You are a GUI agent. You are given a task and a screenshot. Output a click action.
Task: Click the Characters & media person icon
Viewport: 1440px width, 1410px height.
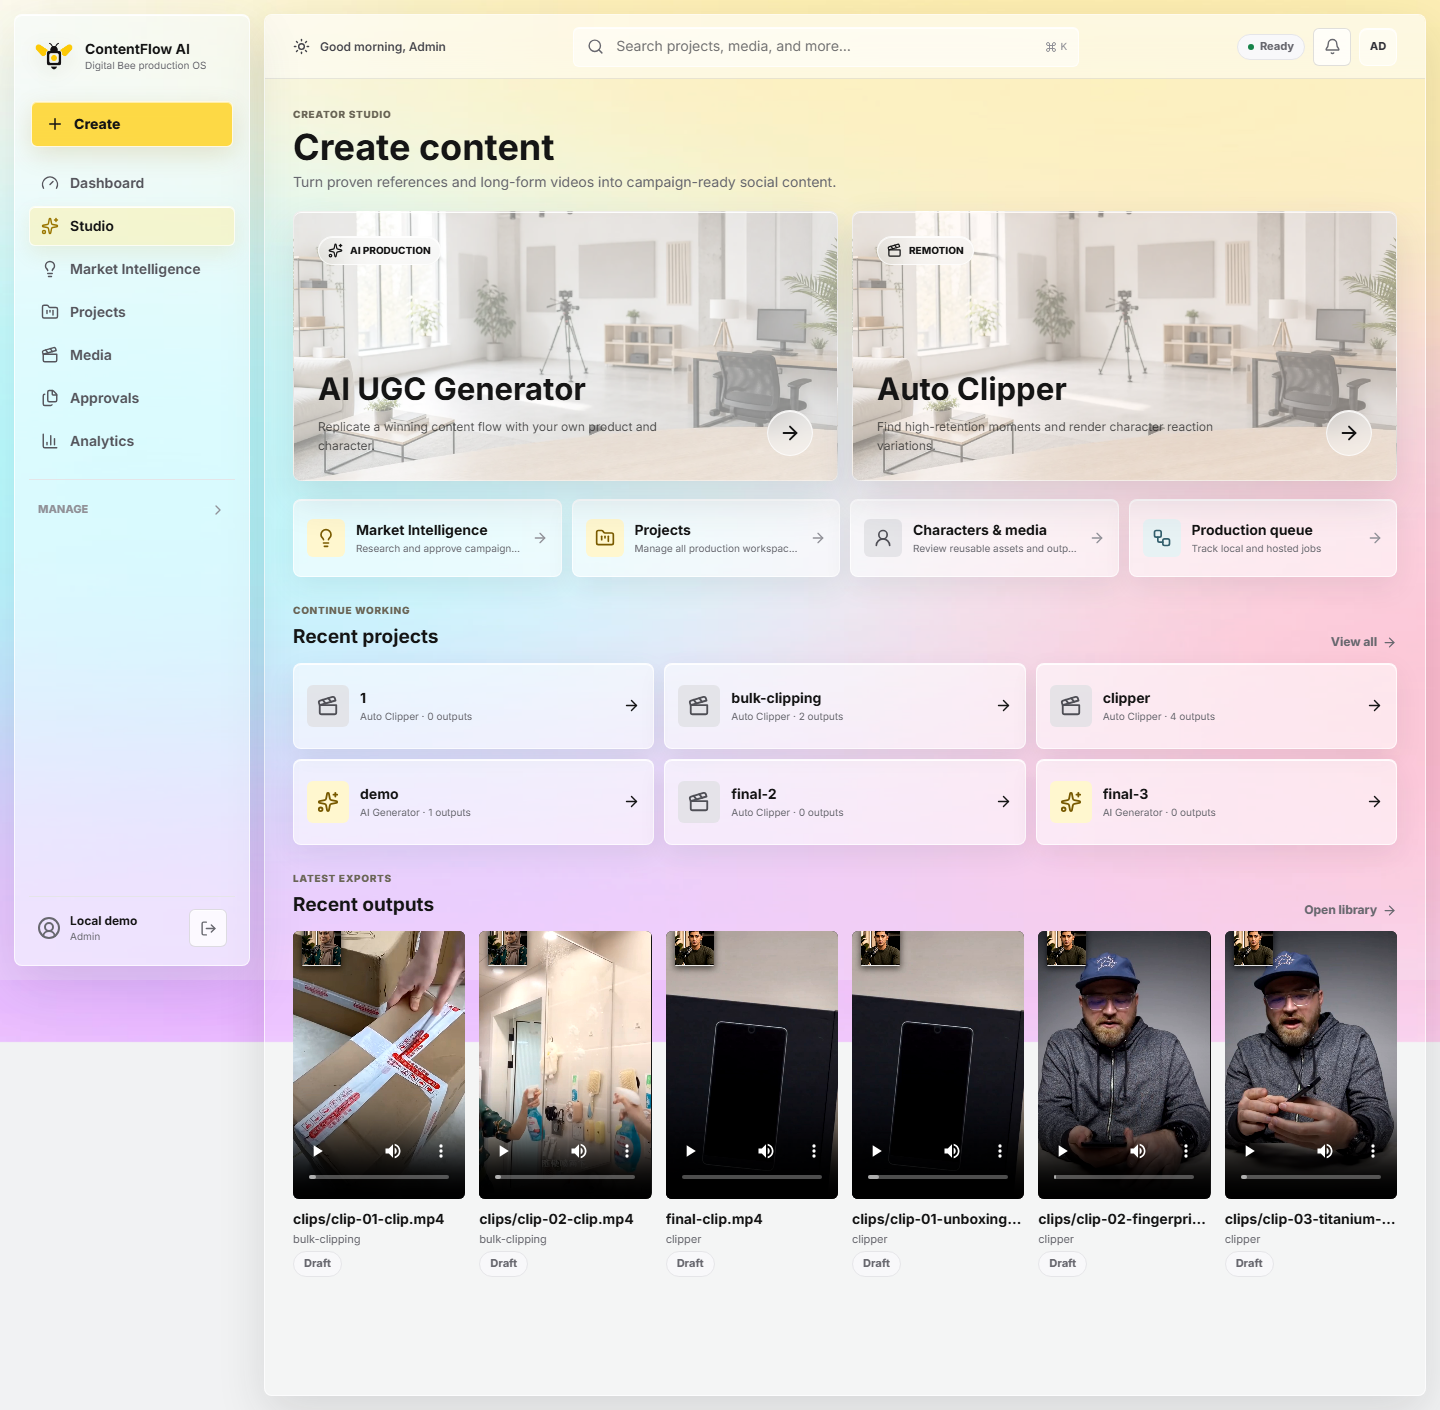click(883, 538)
